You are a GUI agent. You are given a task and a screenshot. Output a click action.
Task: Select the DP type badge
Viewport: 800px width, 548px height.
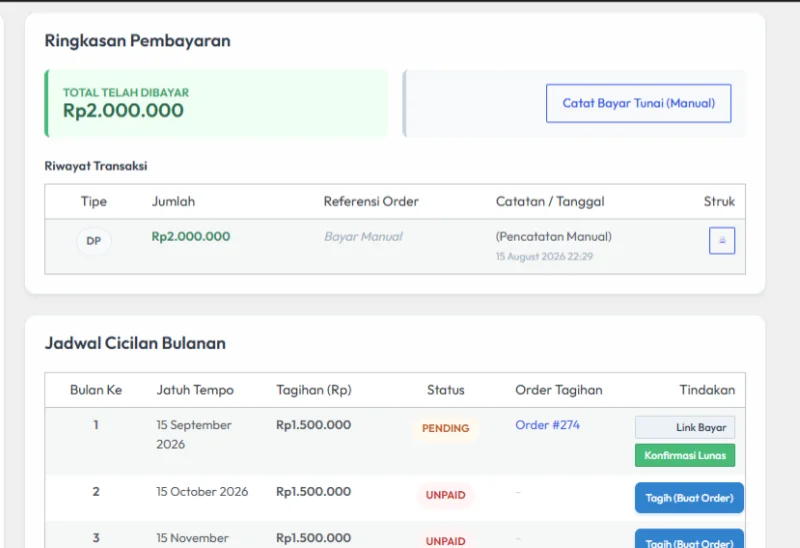[93, 241]
